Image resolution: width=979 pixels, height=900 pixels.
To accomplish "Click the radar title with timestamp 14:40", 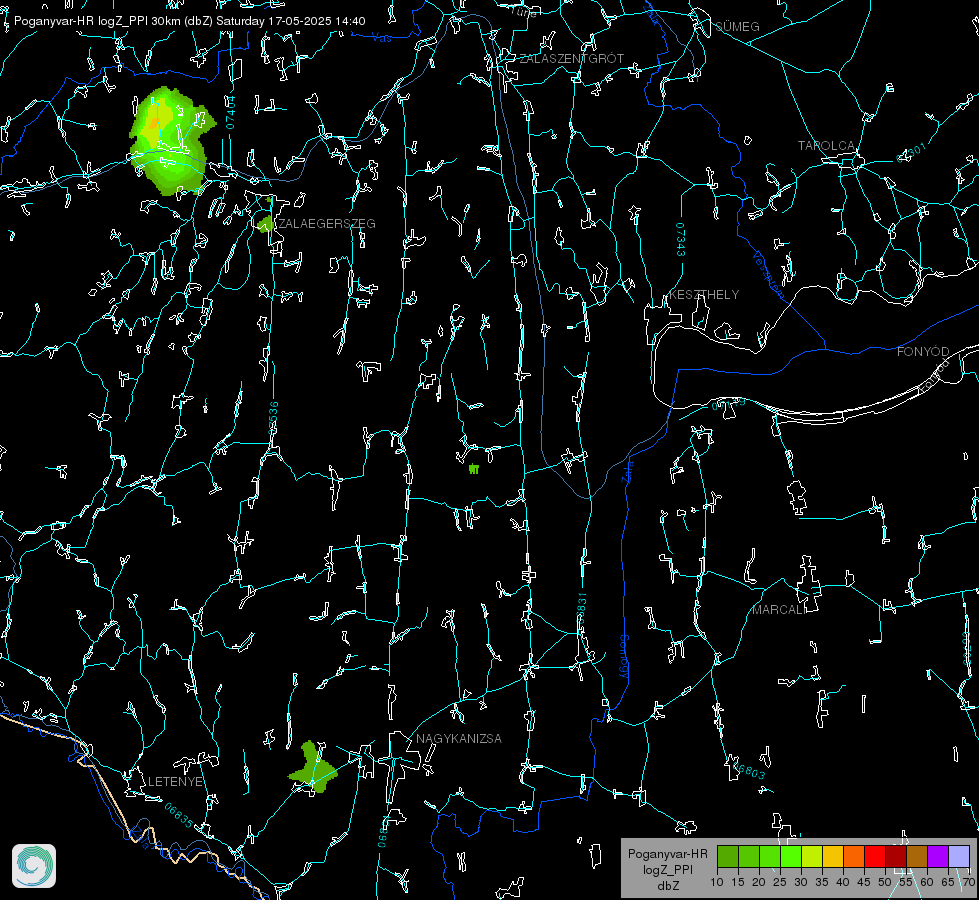I will click(189, 21).
